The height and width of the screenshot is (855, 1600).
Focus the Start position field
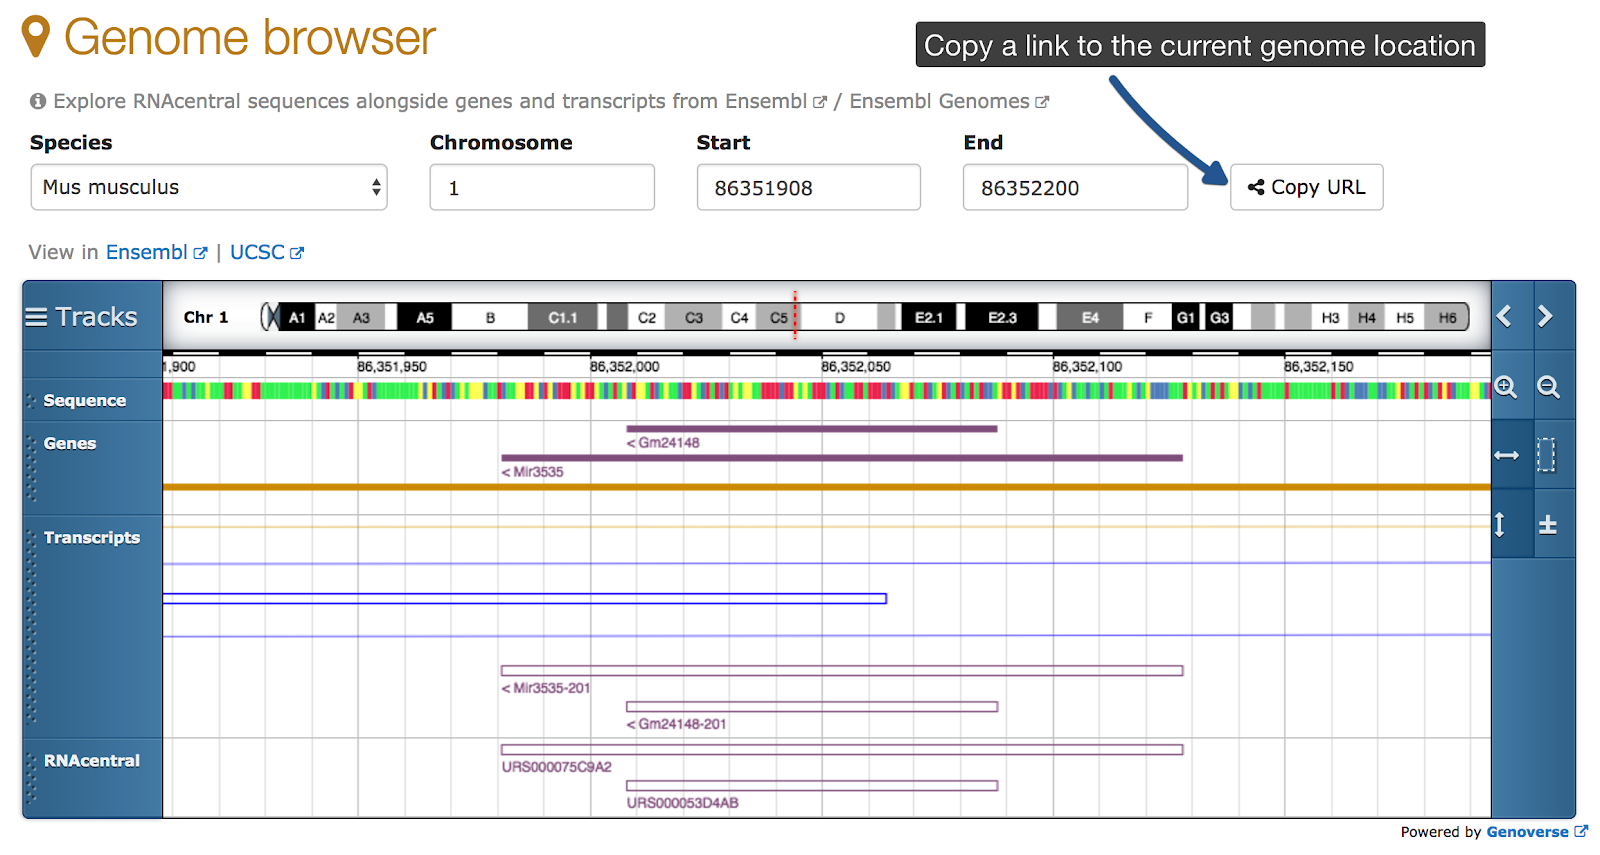809,187
